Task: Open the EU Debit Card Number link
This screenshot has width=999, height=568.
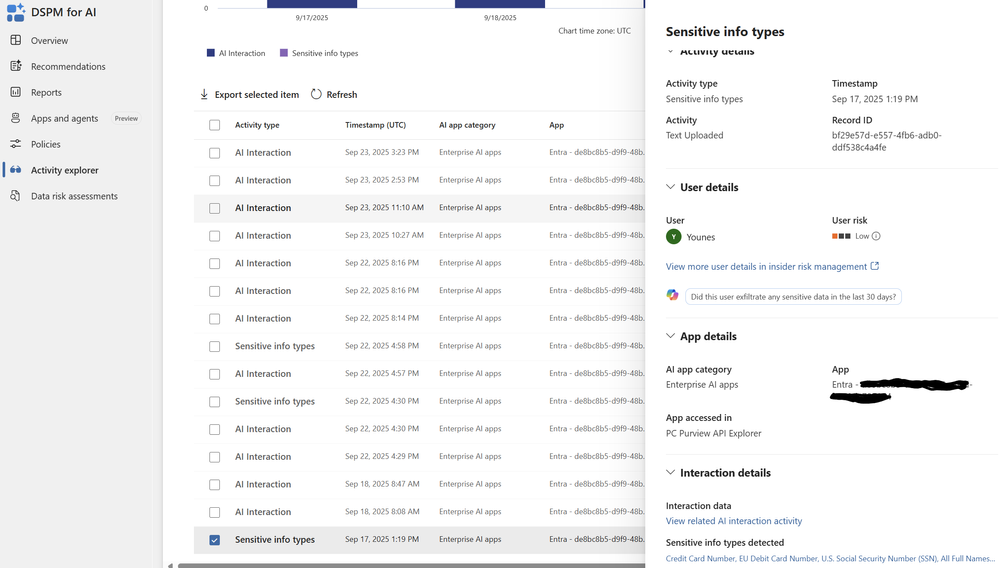Action: pos(778,558)
